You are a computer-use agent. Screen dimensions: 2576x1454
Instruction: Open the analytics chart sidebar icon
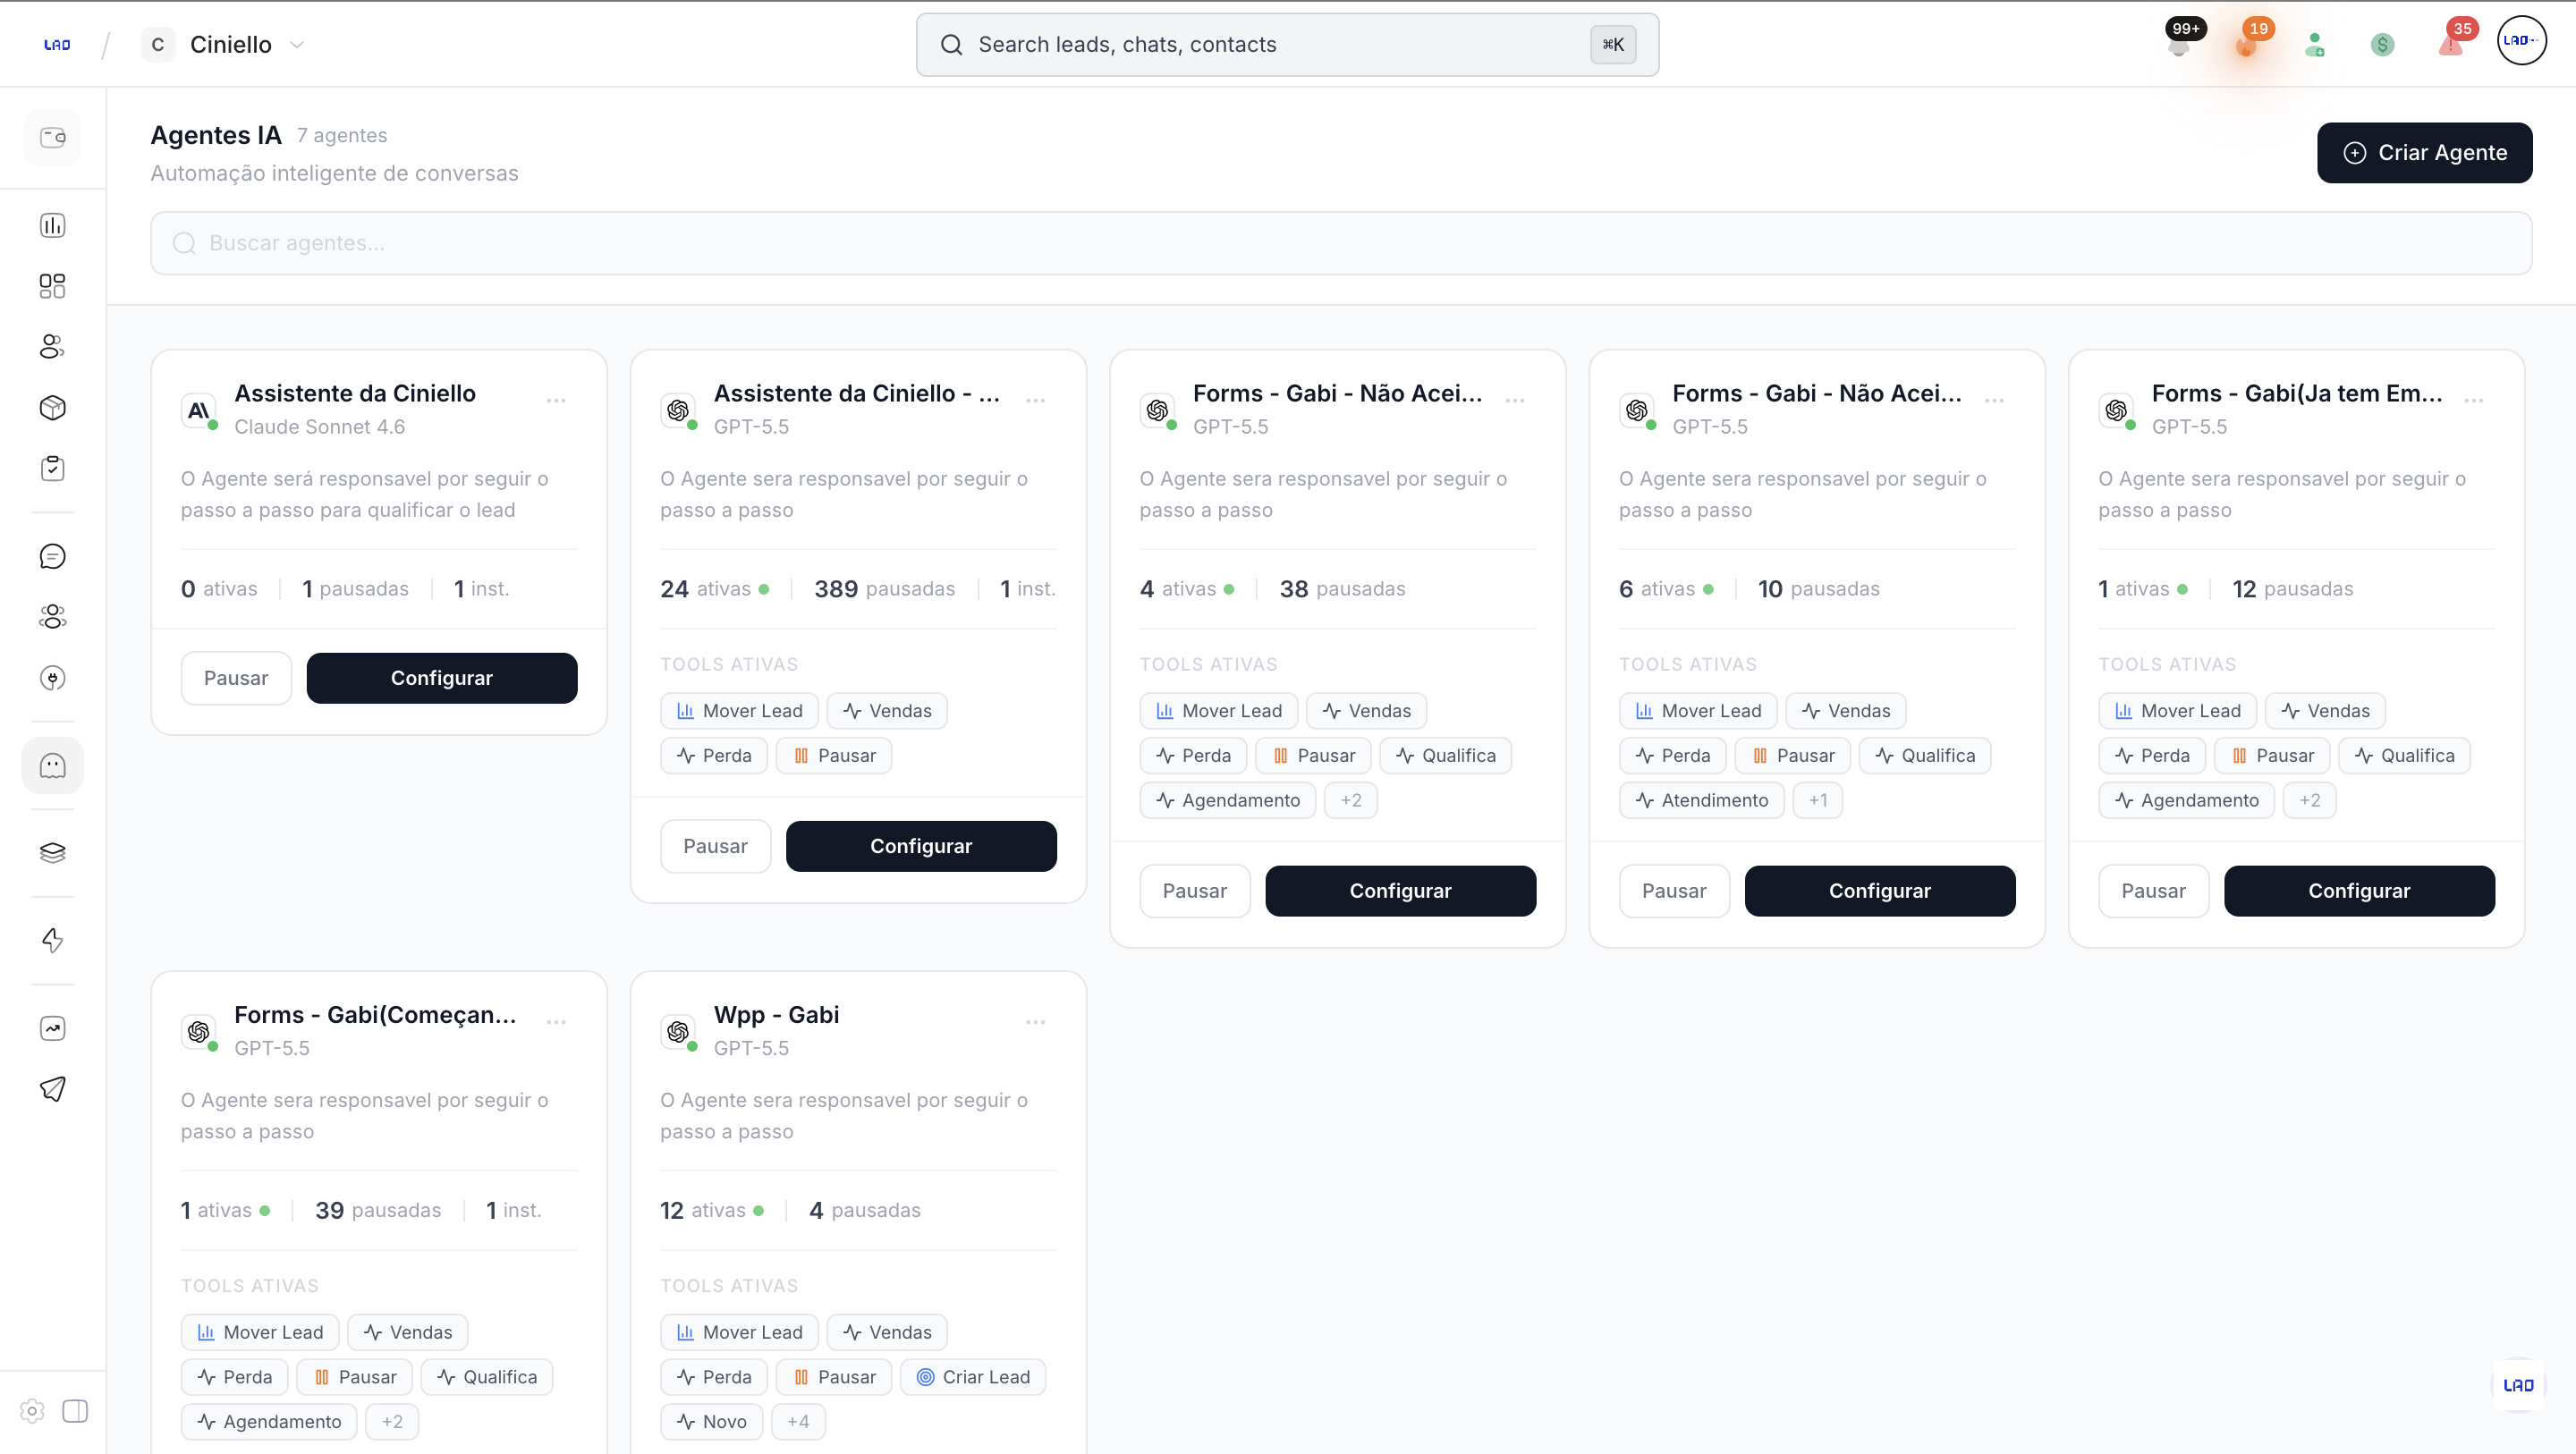[53, 225]
